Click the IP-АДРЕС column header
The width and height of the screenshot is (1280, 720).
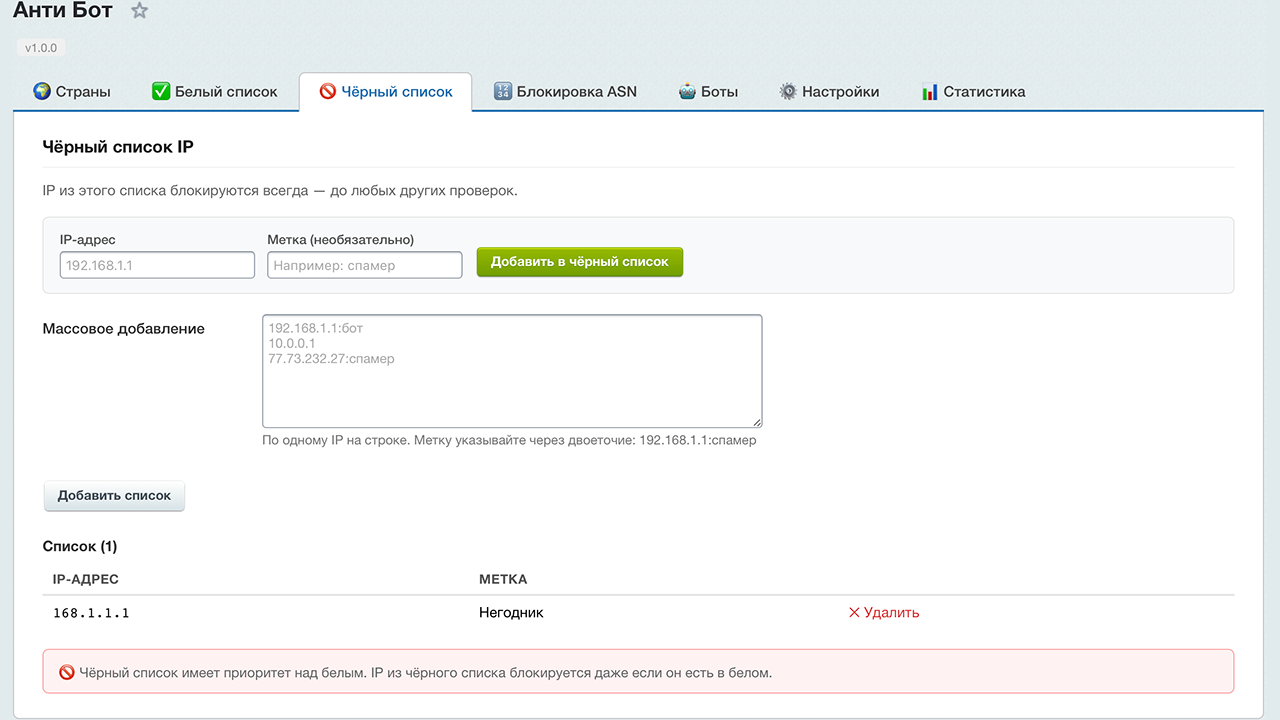[86, 579]
